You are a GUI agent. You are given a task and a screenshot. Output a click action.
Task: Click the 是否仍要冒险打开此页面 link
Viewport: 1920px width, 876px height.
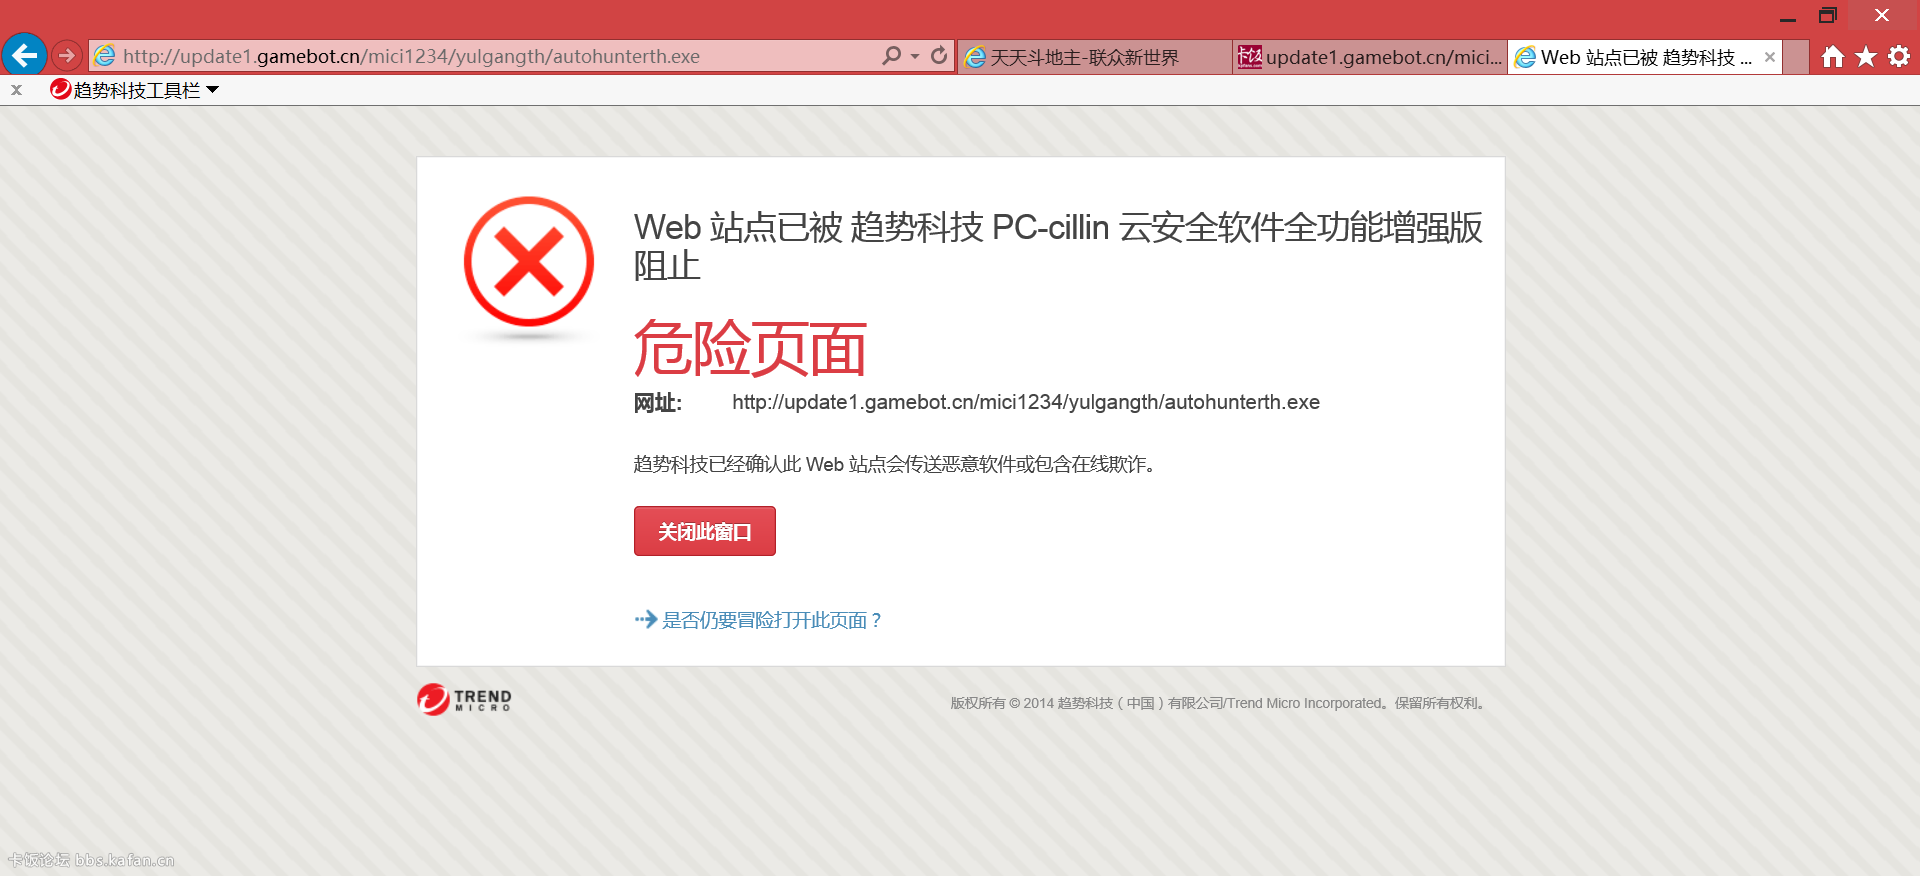[x=771, y=620]
